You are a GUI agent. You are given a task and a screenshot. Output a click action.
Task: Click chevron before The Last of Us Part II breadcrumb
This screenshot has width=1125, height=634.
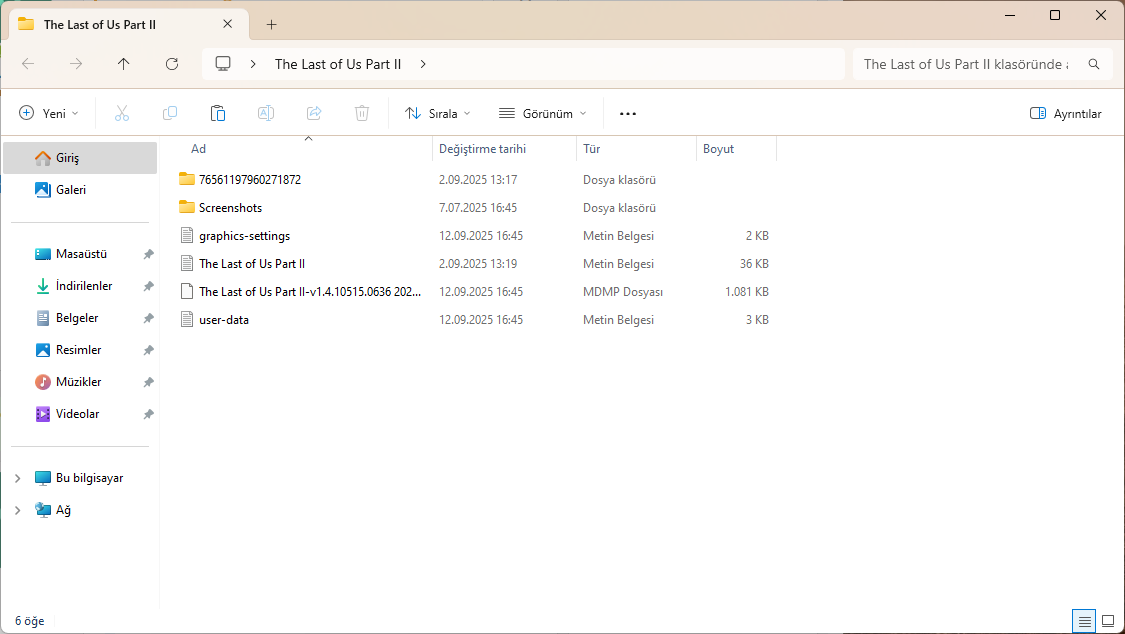tap(253, 64)
